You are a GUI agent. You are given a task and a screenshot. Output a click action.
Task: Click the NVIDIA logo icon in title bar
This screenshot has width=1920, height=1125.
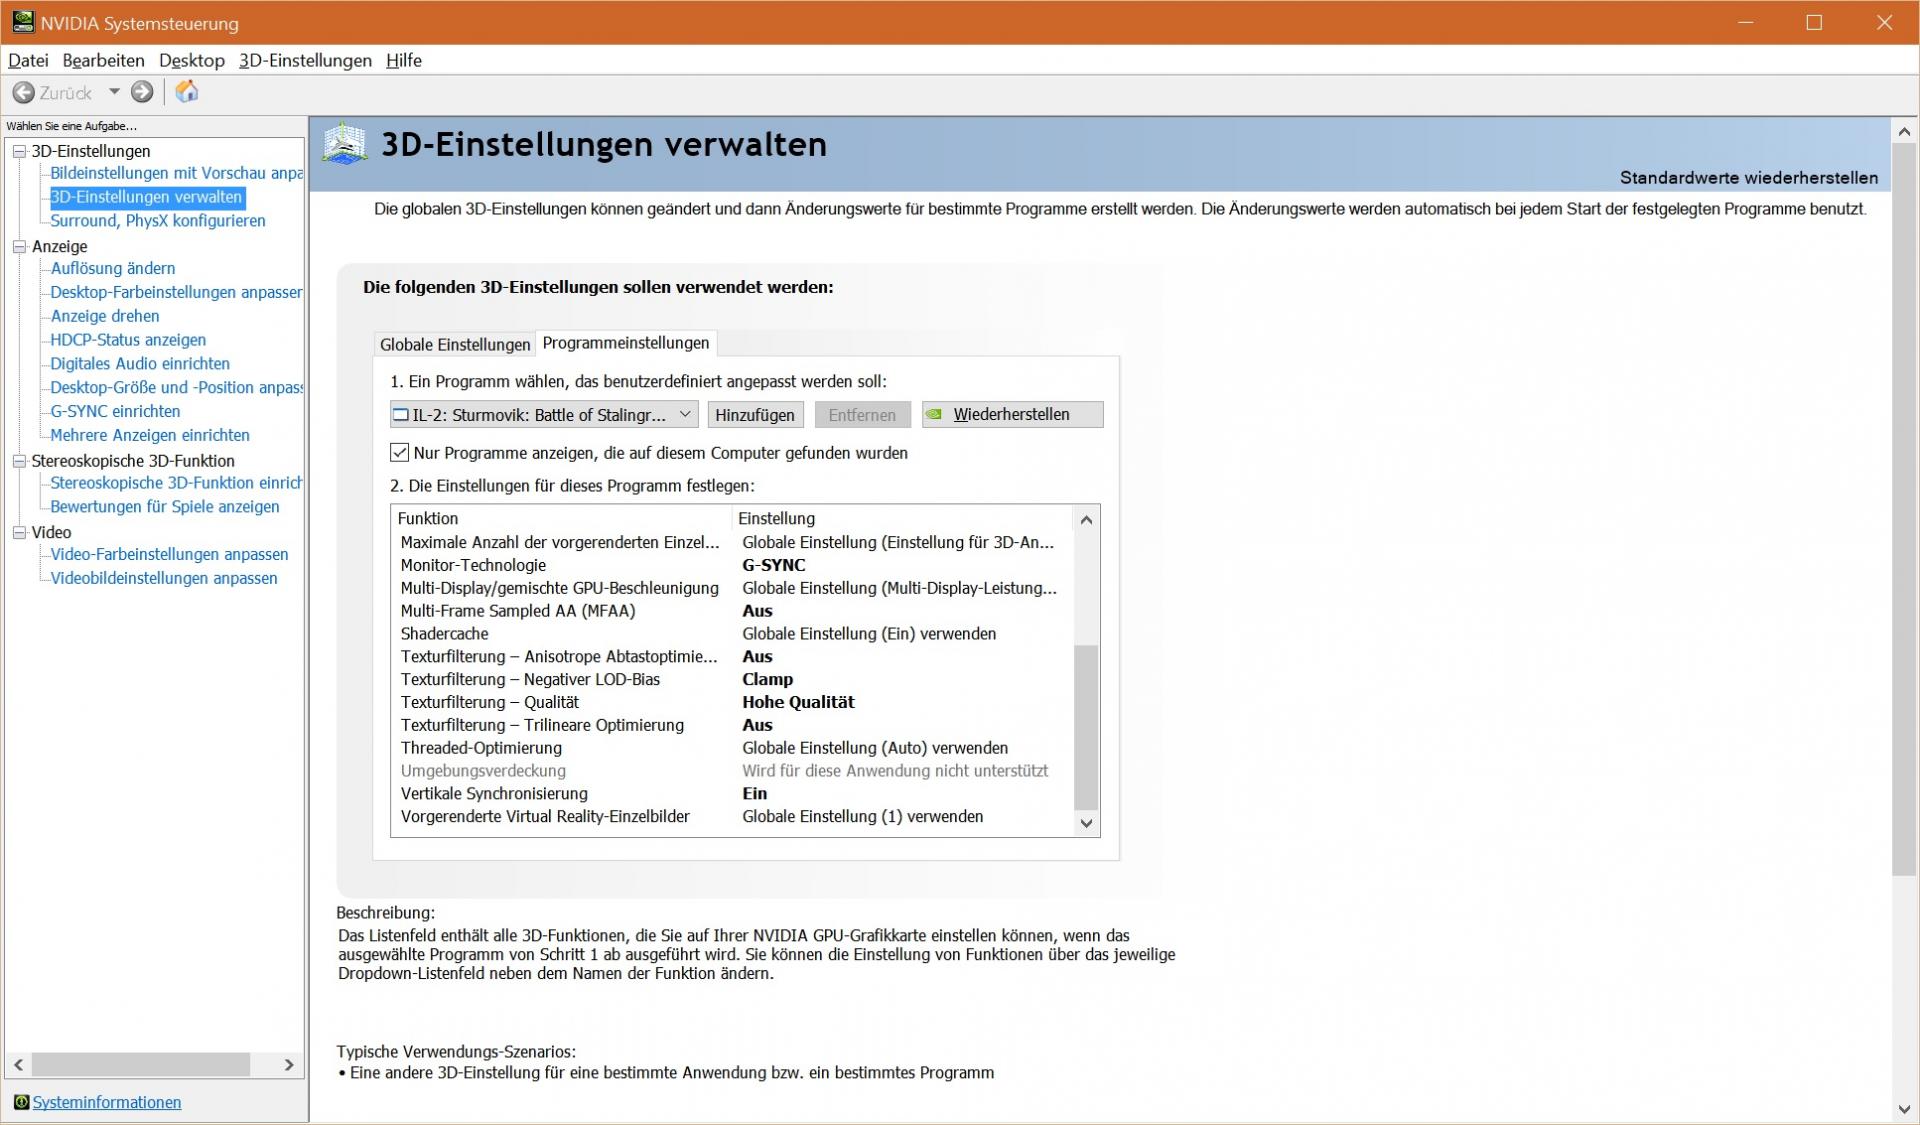point(22,22)
